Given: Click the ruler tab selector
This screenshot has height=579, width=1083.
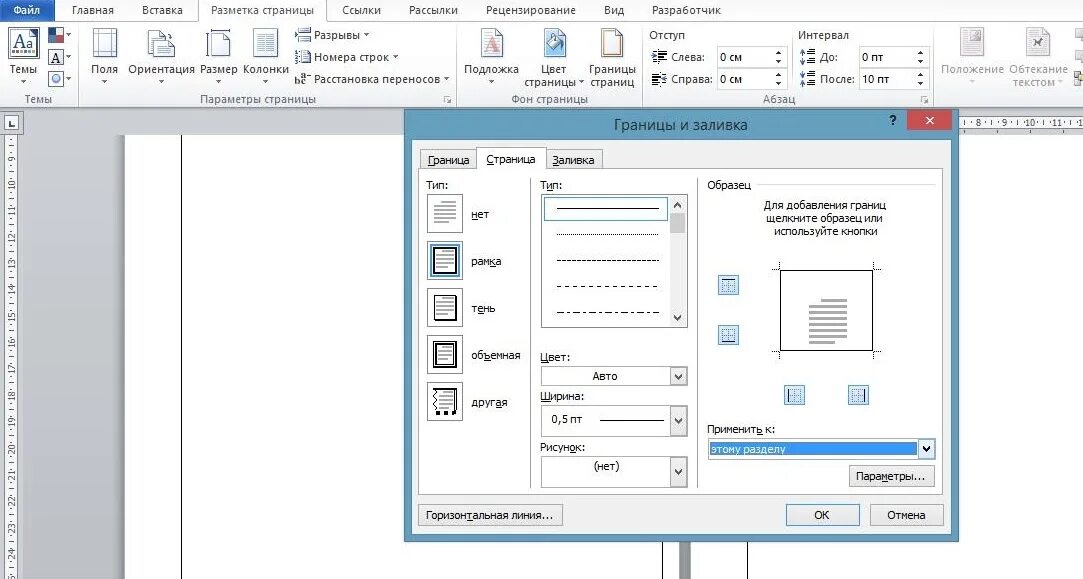Looking at the screenshot, I should click(x=12, y=124).
